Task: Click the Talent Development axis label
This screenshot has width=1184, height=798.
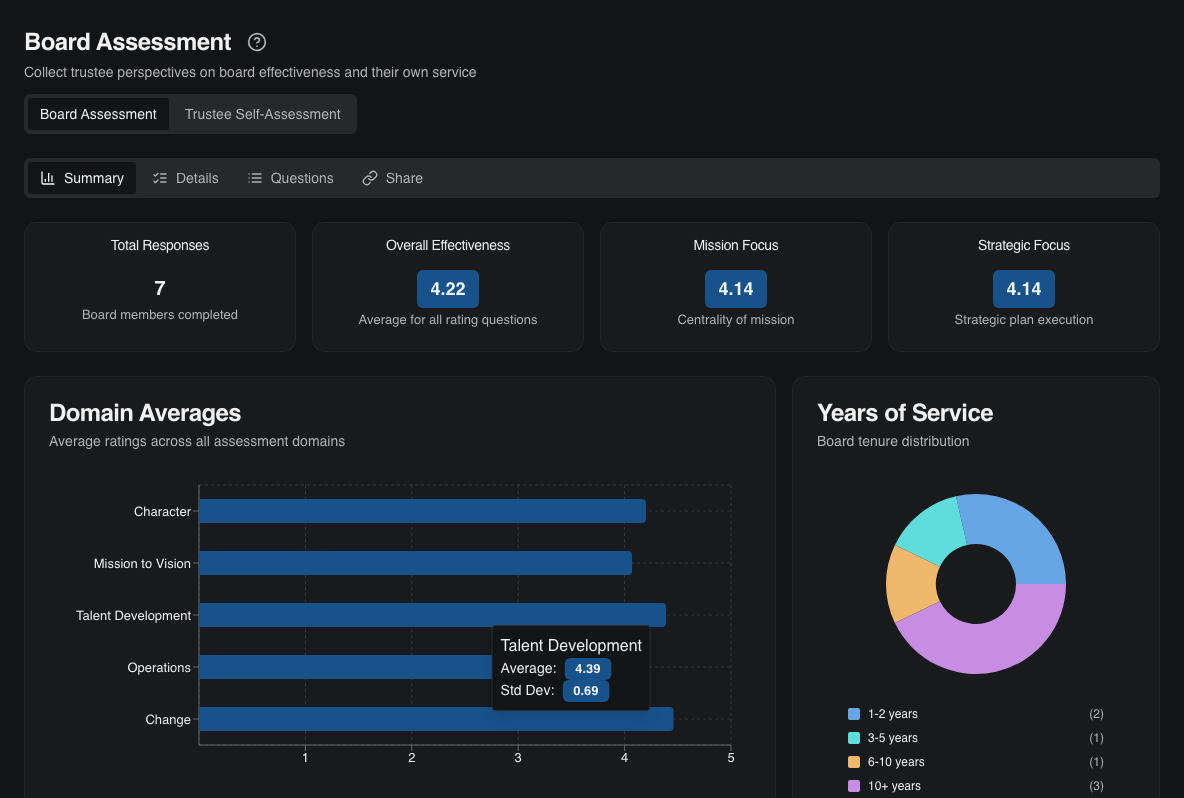Action: tap(134, 616)
